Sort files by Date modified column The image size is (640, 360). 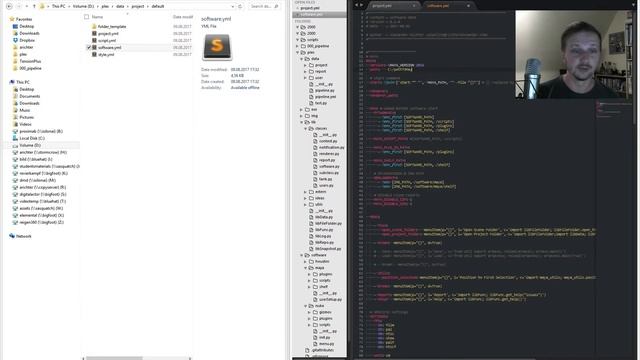tap(182, 17)
